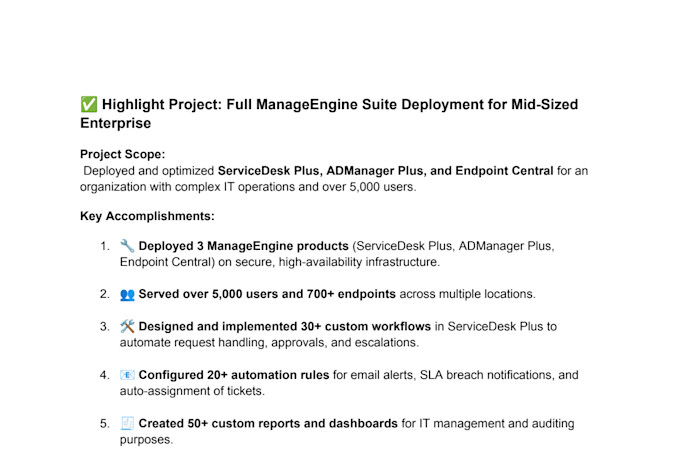
Task: Click 'Deployed and optimized' in the scope paragraph
Action: coord(149,171)
